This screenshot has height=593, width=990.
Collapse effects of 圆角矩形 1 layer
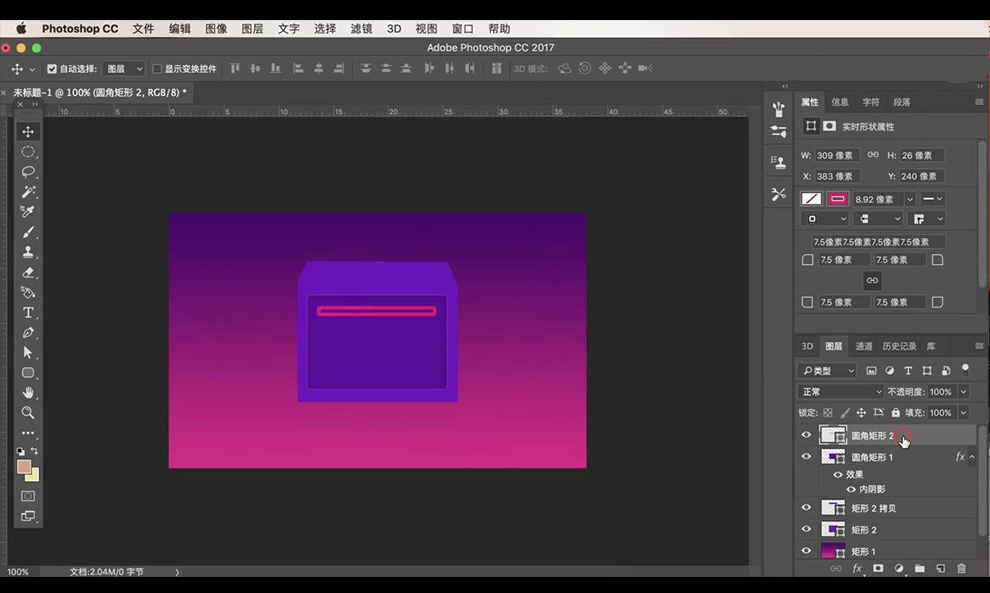[x=972, y=456]
